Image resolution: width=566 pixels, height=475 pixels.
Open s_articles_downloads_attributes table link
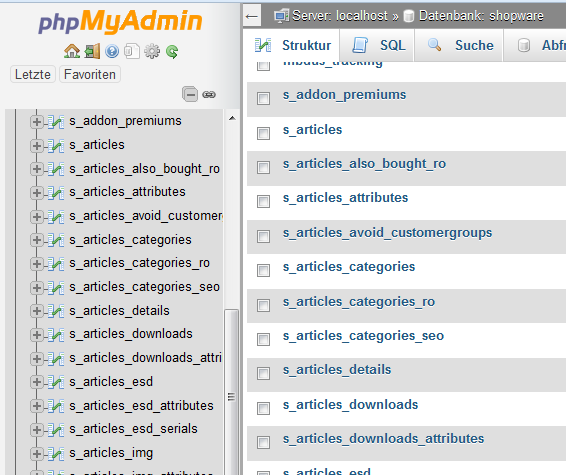(x=383, y=439)
